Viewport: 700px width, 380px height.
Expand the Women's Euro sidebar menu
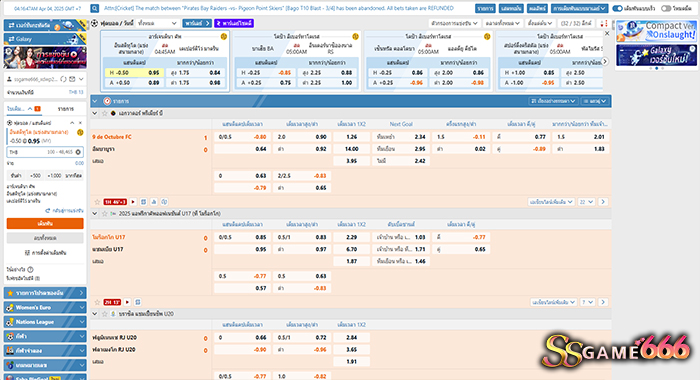coord(45,307)
